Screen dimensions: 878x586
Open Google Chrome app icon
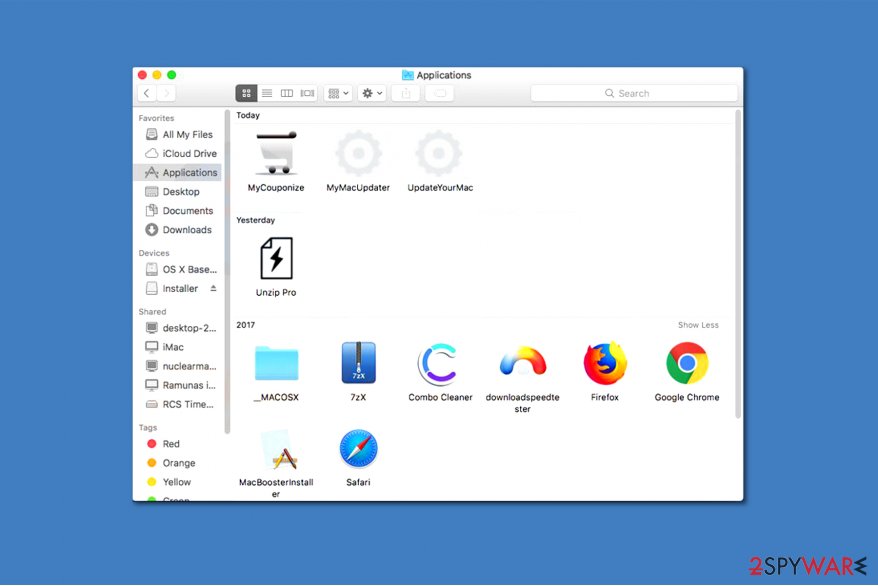pos(687,363)
